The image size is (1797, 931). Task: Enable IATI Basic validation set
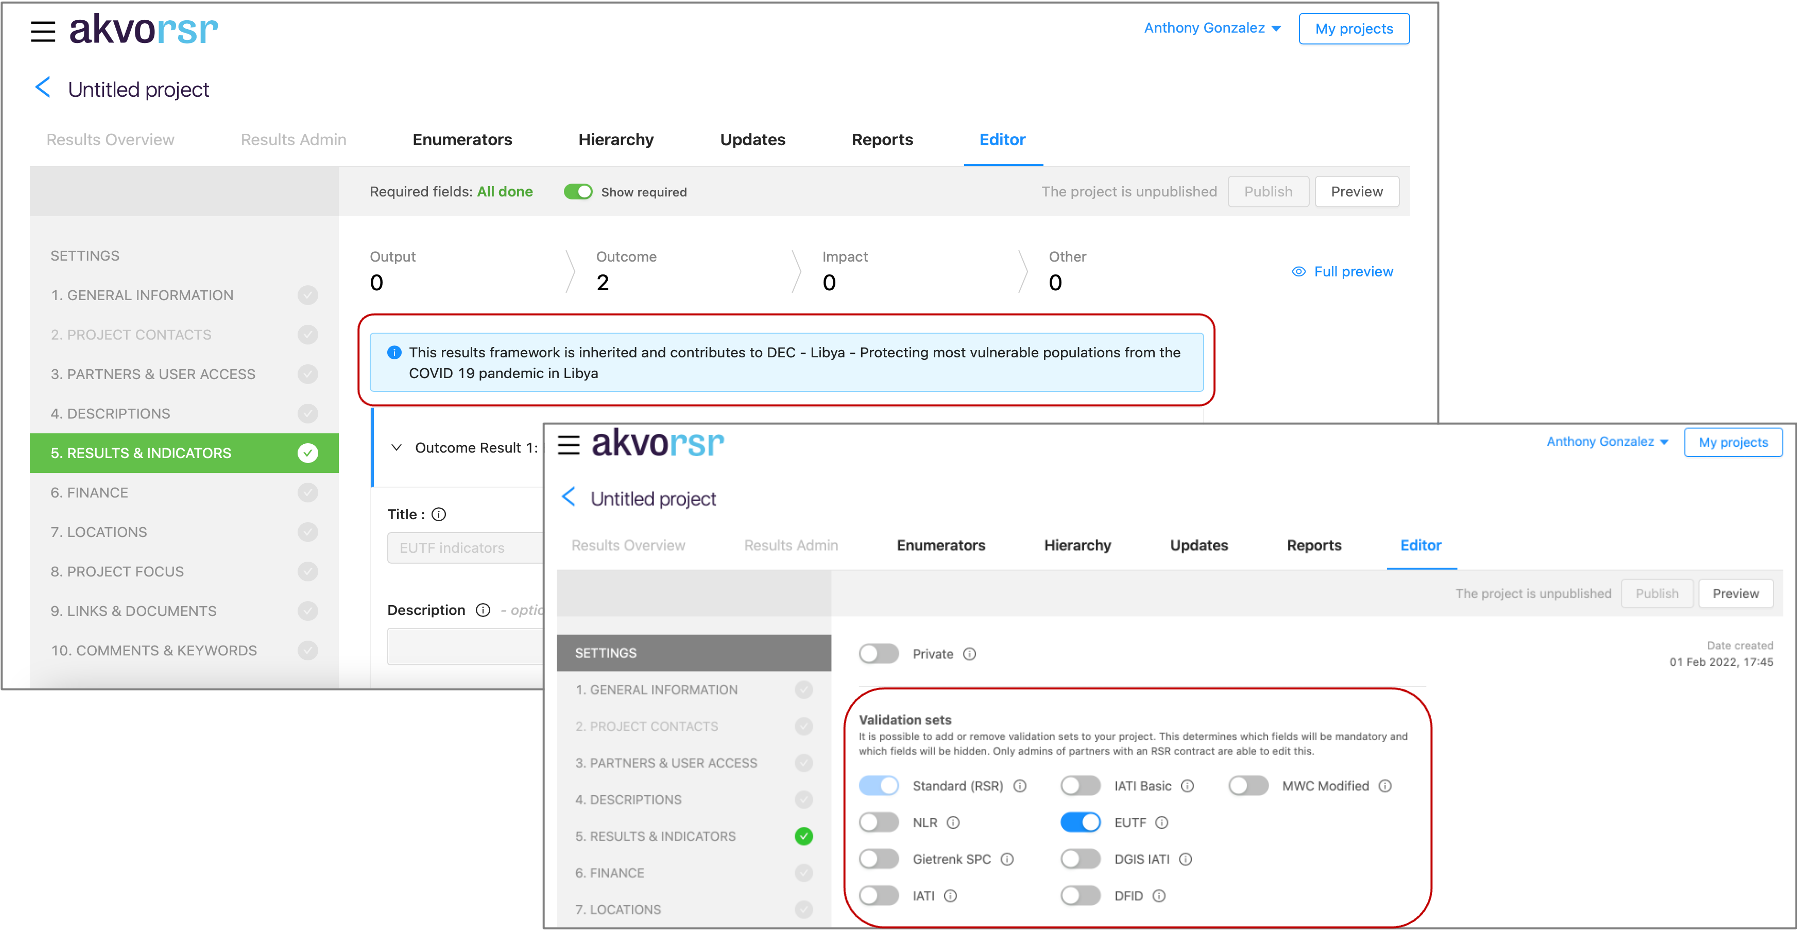point(1081,786)
